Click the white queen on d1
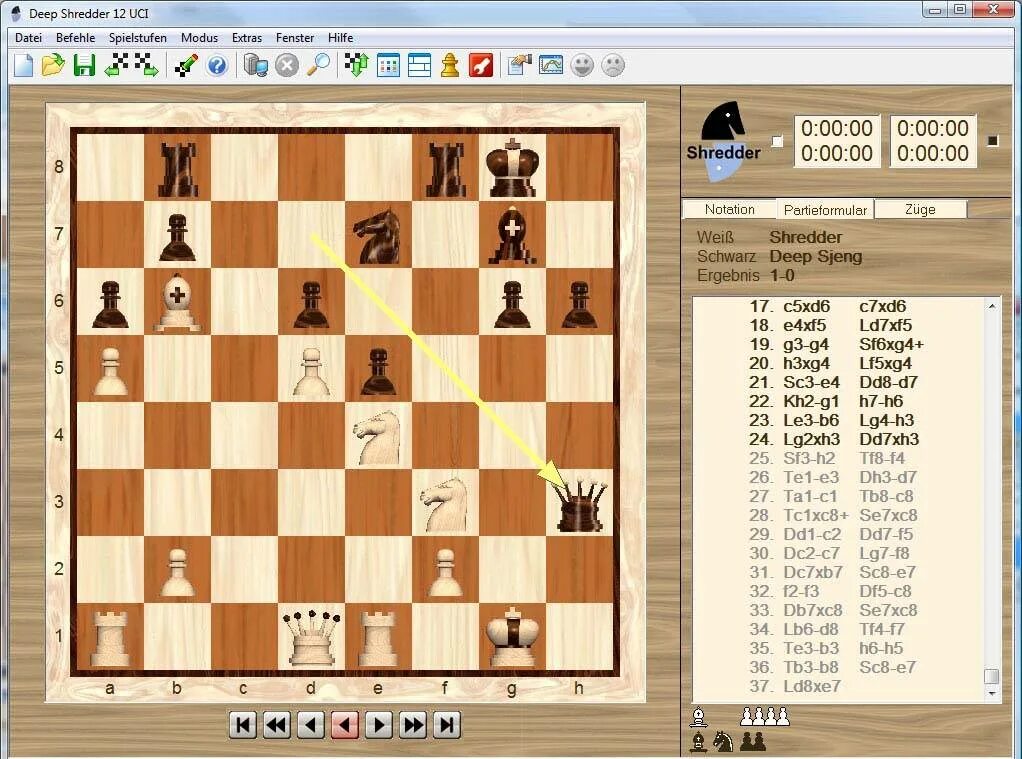 (x=312, y=637)
